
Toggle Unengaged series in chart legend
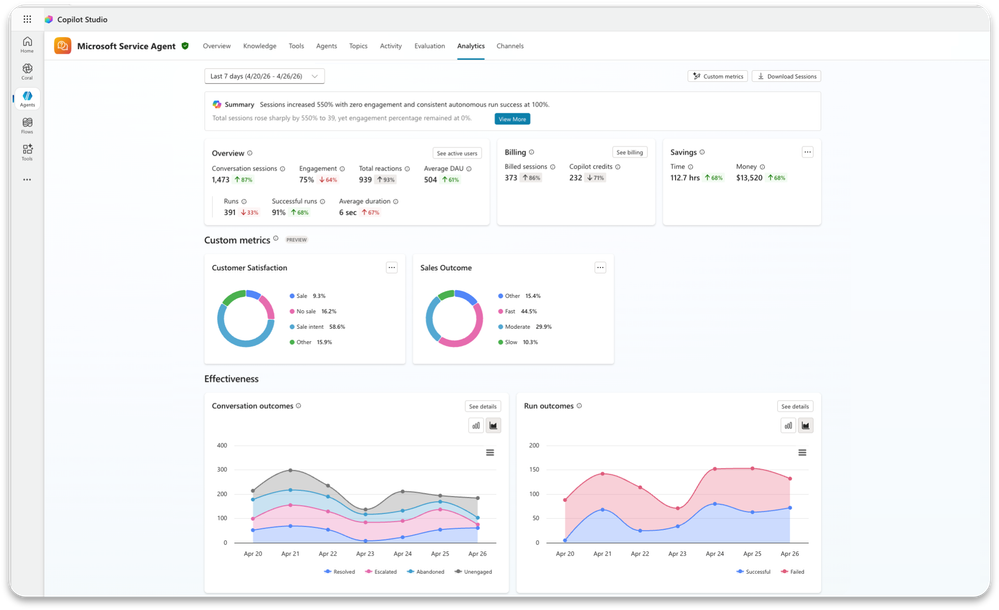pos(473,572)
